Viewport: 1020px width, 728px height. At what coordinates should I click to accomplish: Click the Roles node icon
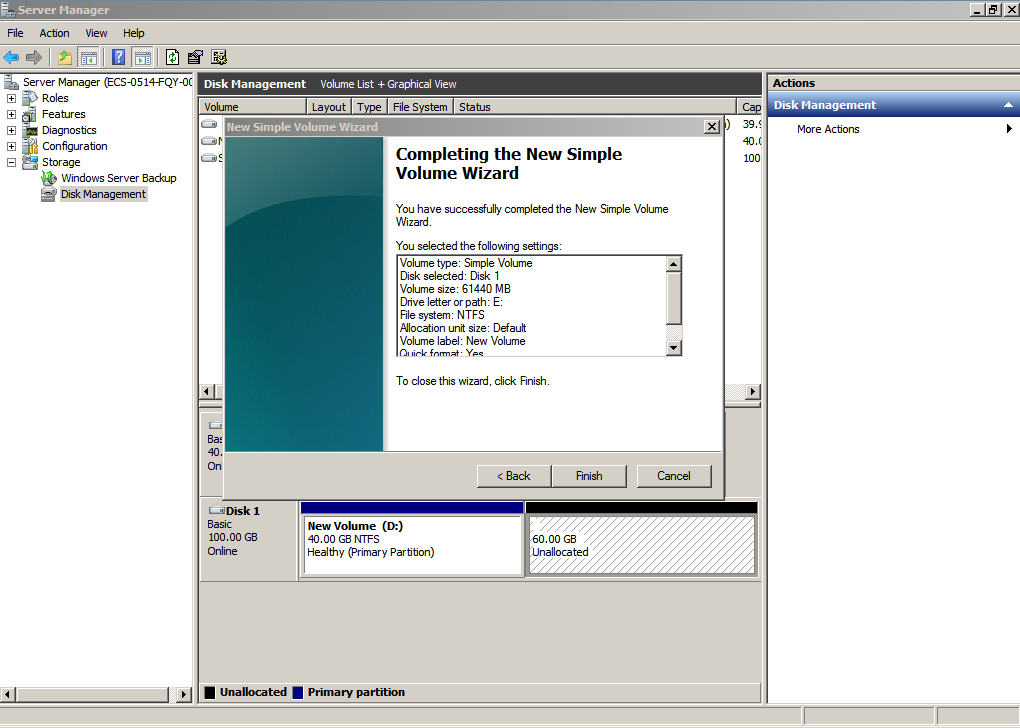[30, 98]
